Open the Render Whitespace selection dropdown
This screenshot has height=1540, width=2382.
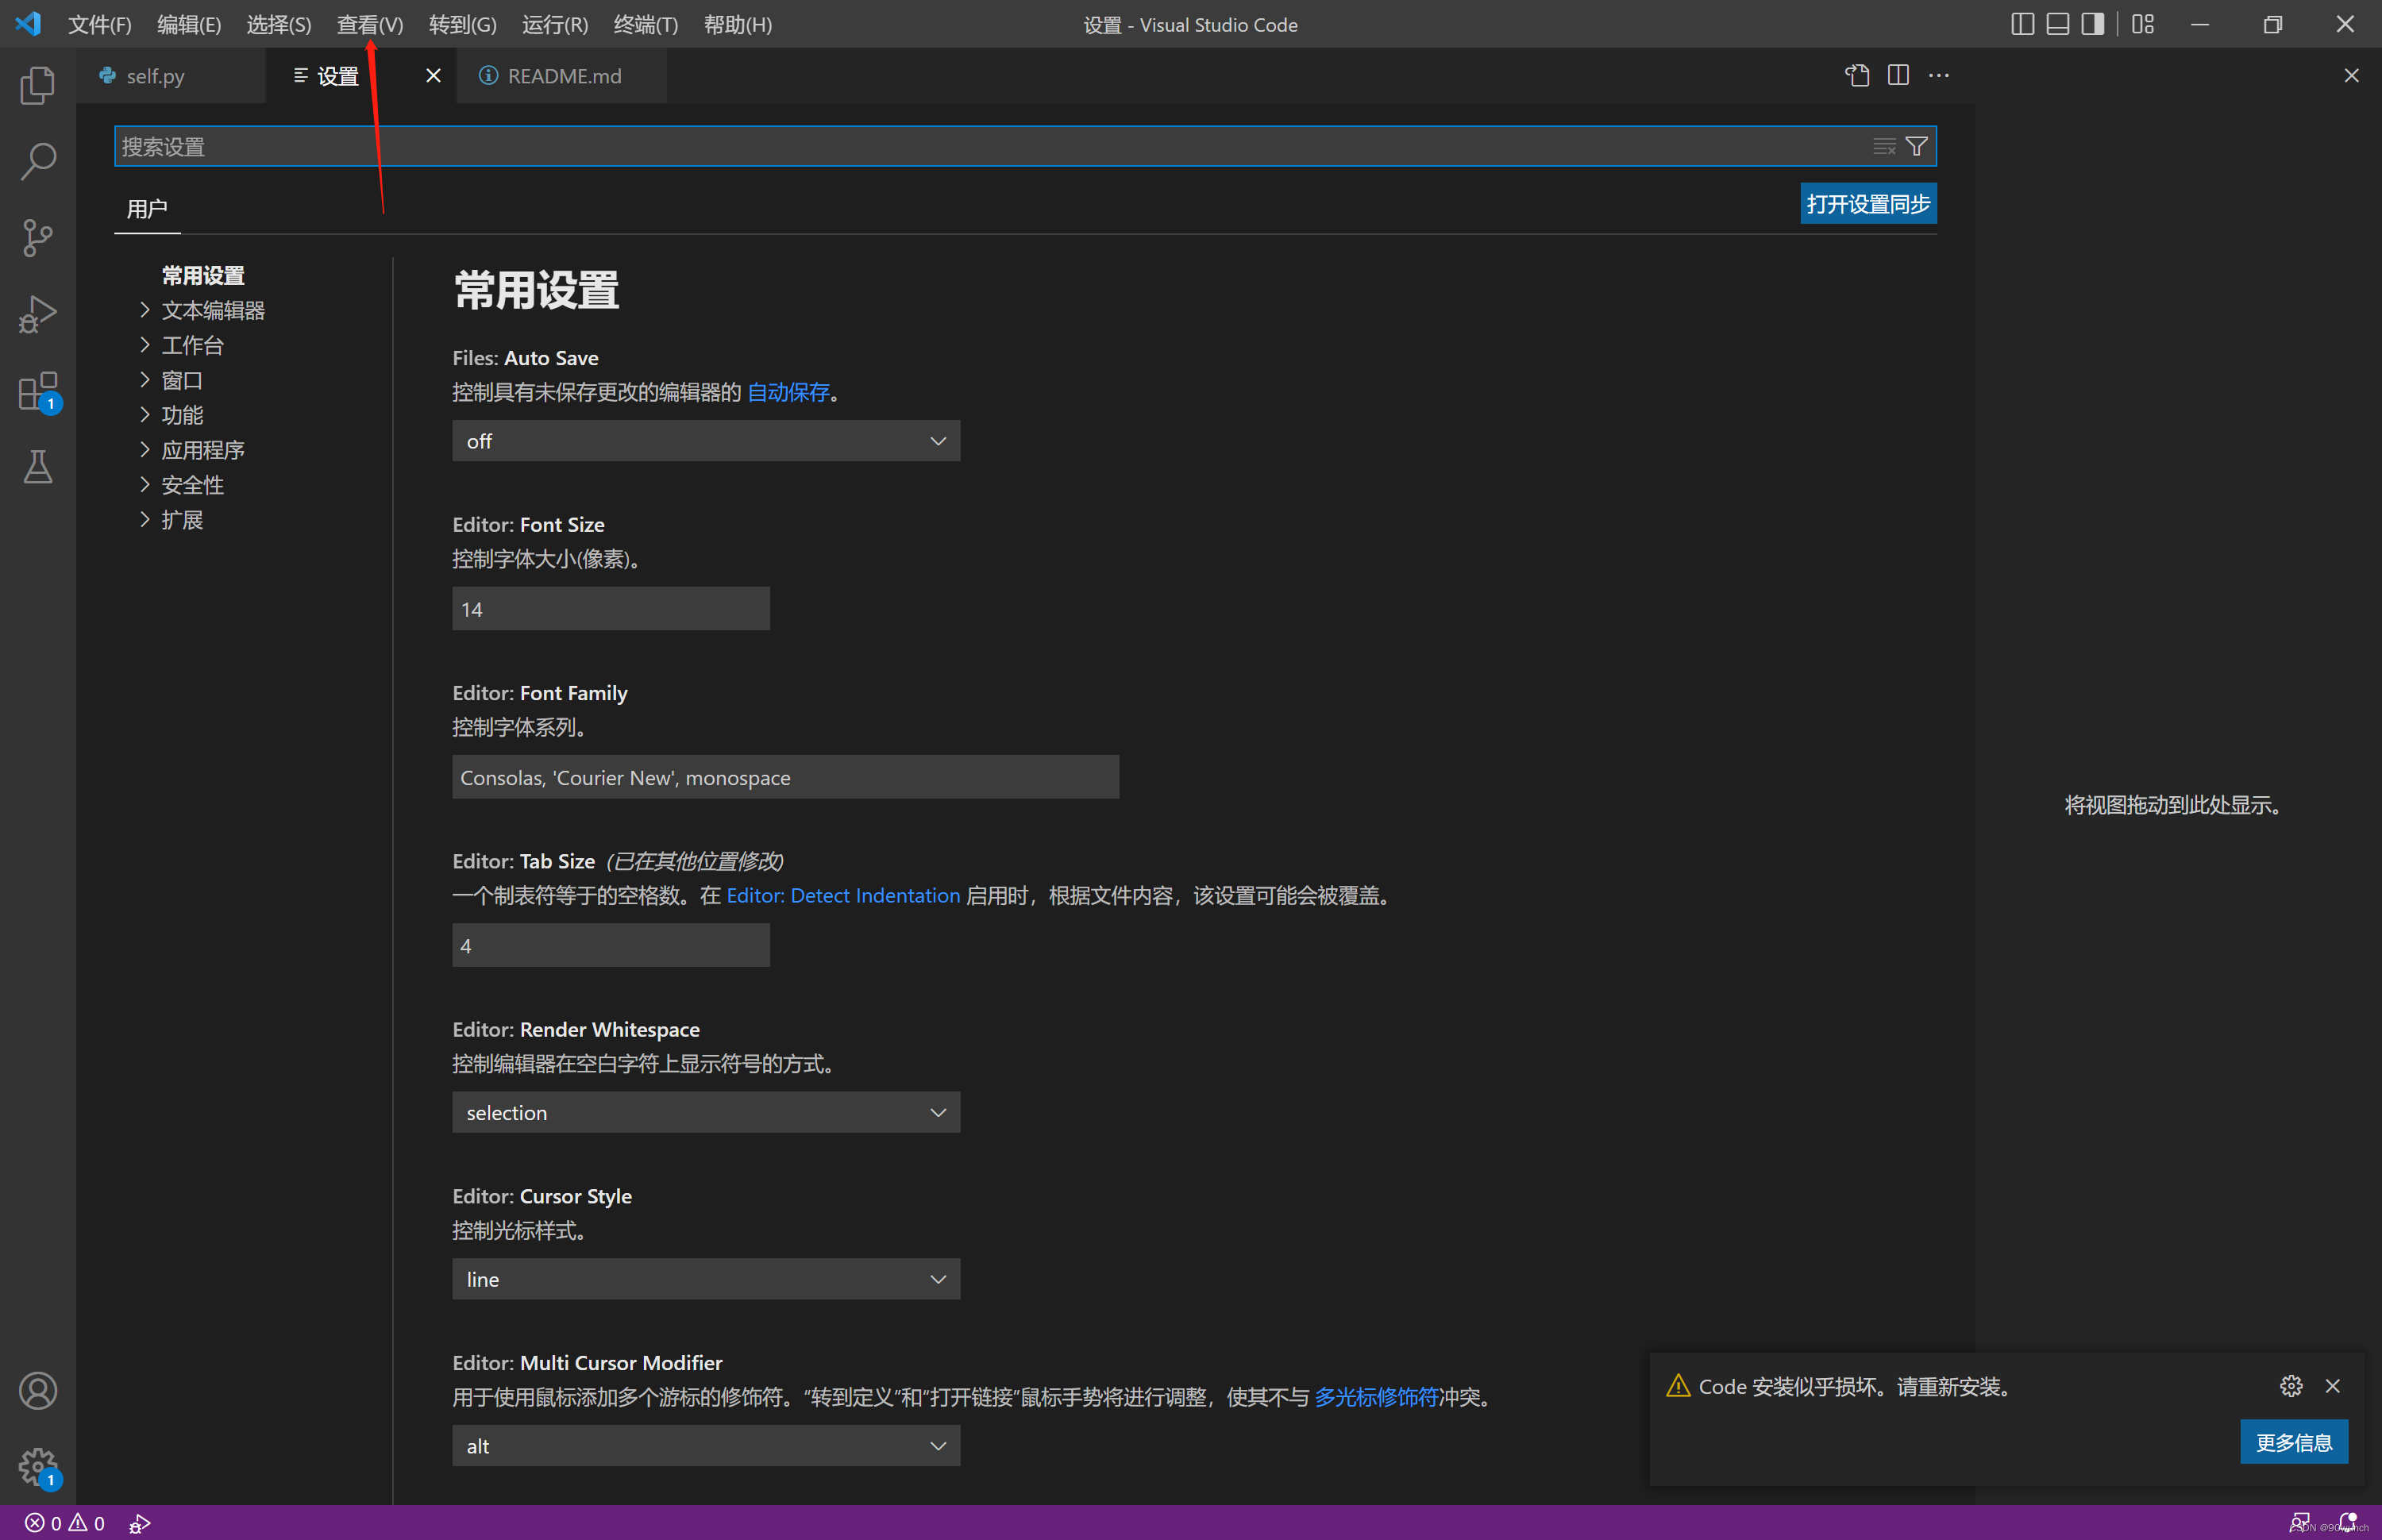706,1112
